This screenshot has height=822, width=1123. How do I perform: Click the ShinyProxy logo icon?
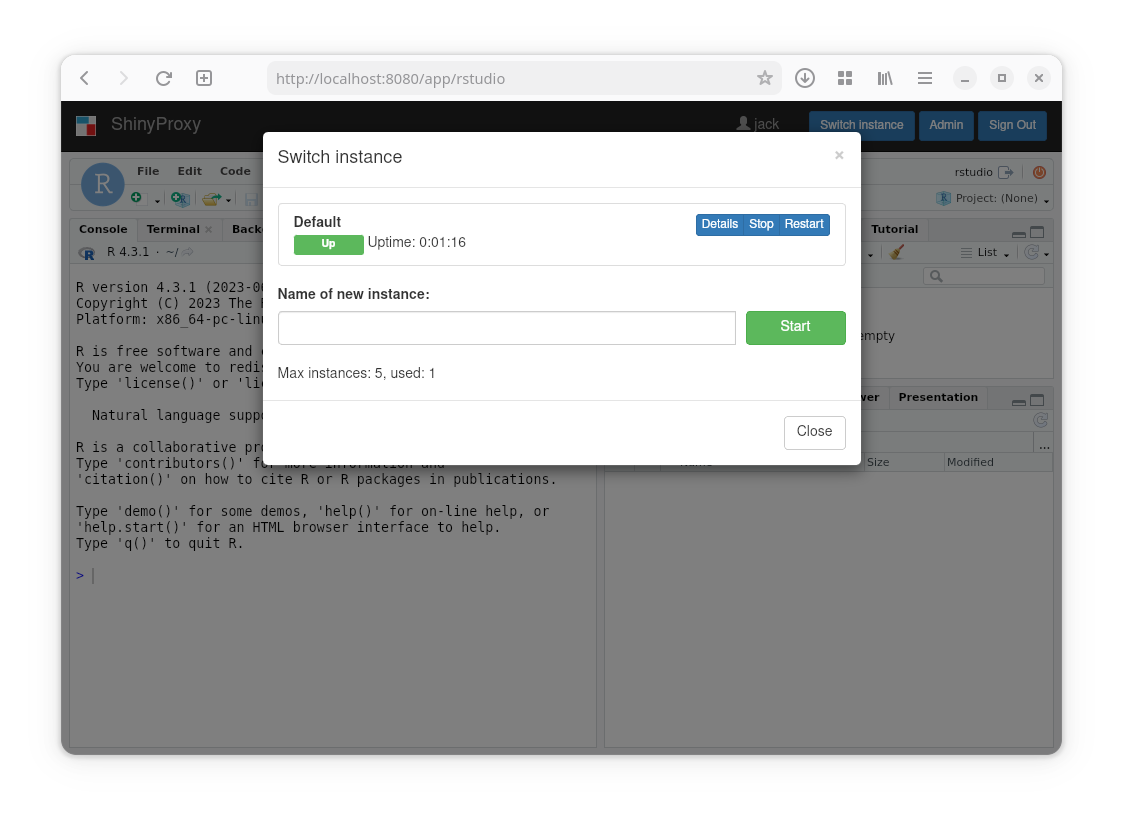[86, 125]
